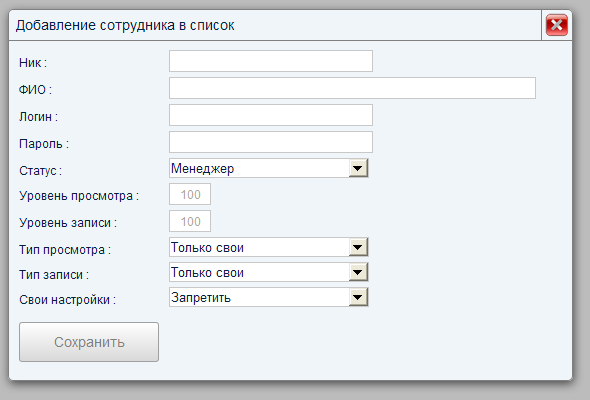Click the Логин label
590x400 pixels.
click(38, 117)
